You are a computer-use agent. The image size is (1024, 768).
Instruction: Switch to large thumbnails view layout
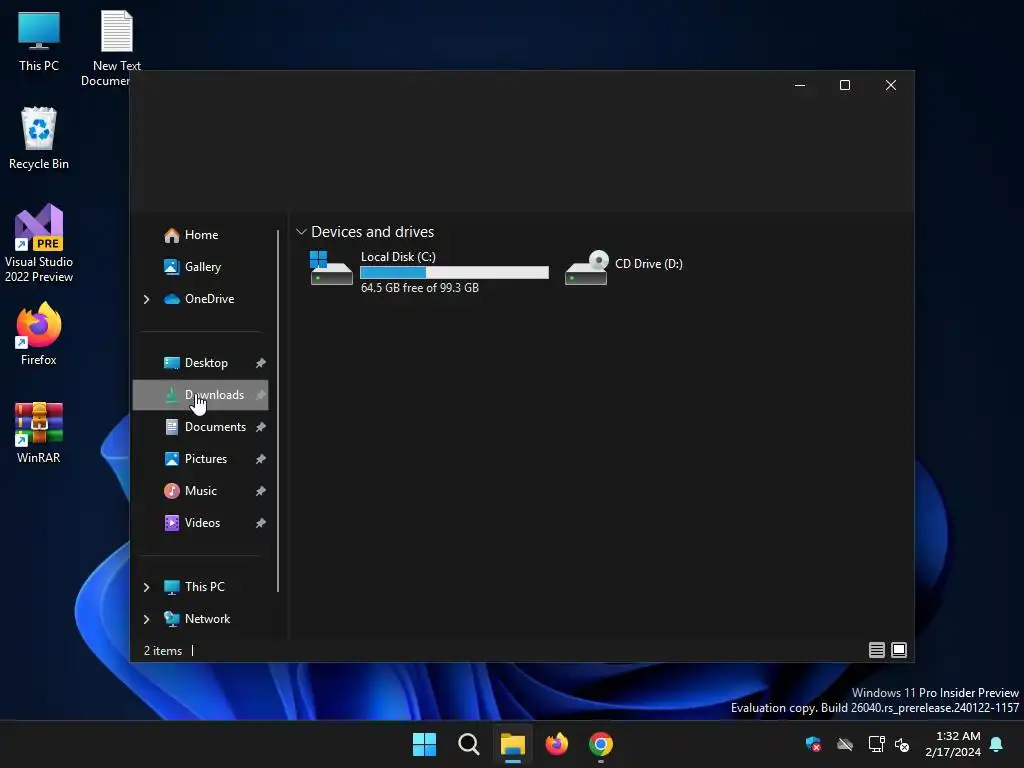coord(899,650)
